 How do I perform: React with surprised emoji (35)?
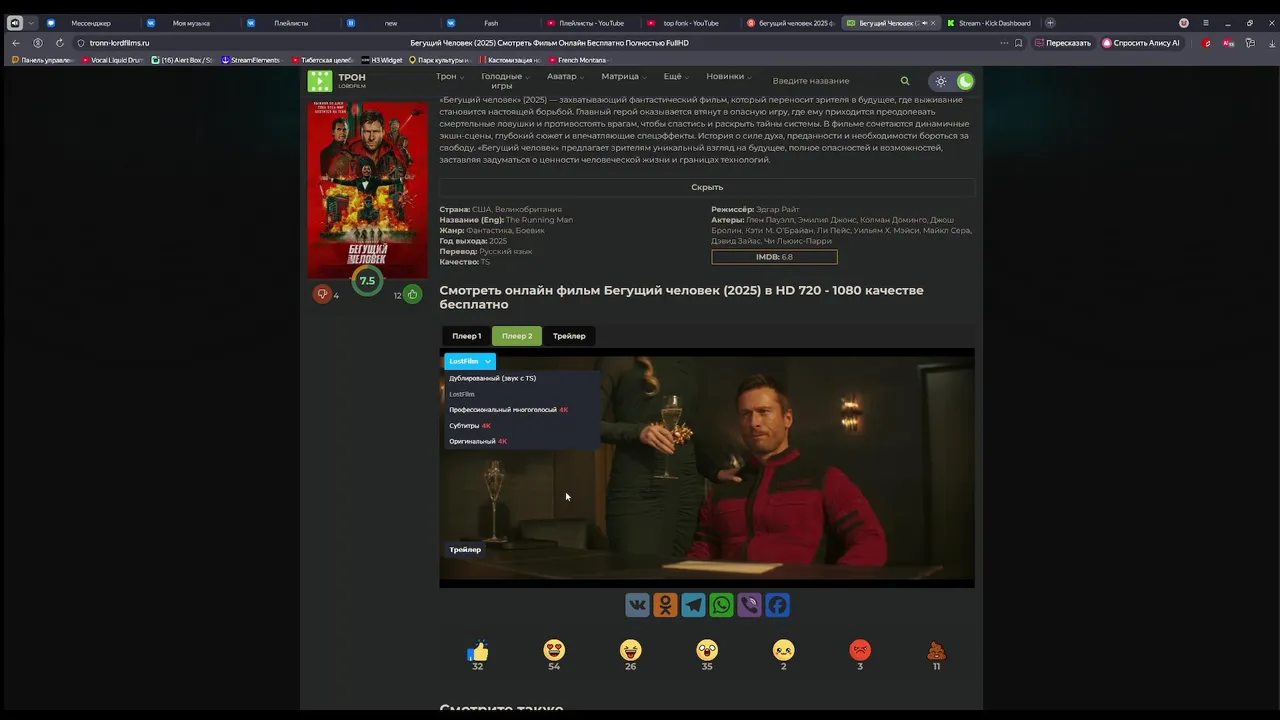pos(707,651)
